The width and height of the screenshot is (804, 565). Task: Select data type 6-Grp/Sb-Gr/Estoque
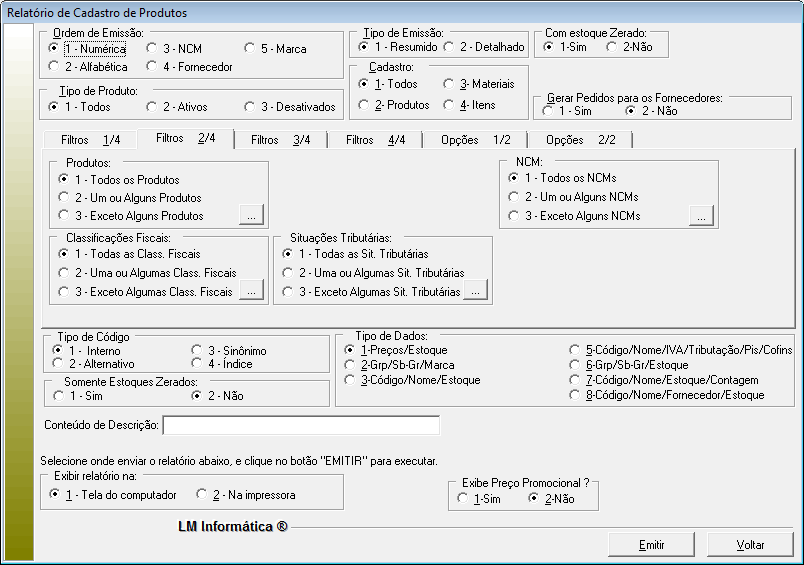[x=575, y=365]
